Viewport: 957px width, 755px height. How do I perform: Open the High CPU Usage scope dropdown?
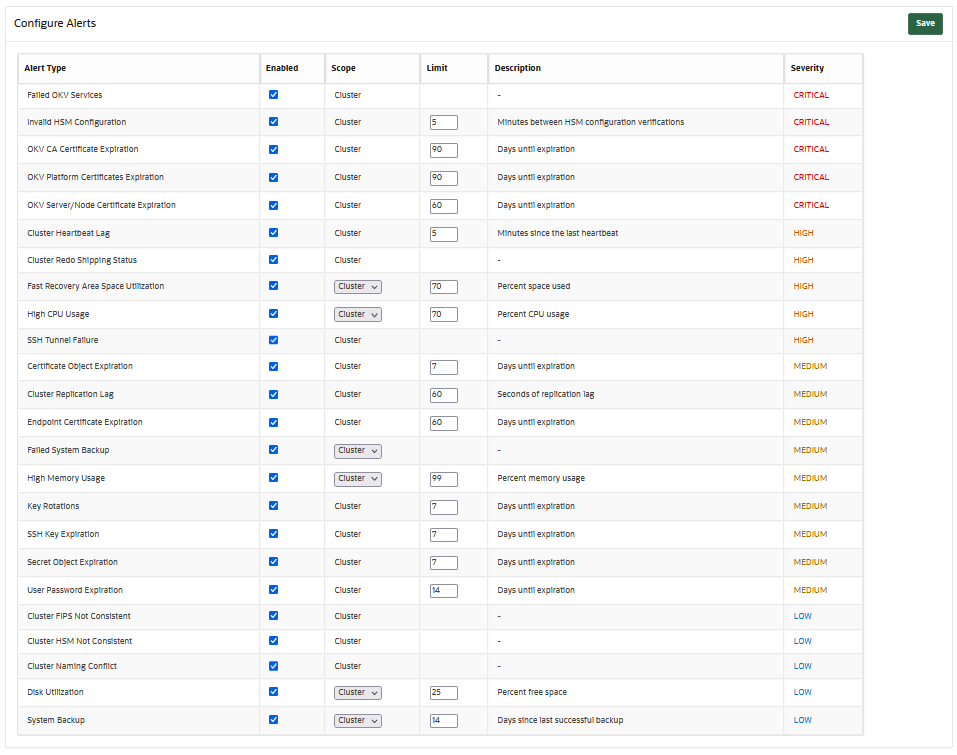pos(357,314)
